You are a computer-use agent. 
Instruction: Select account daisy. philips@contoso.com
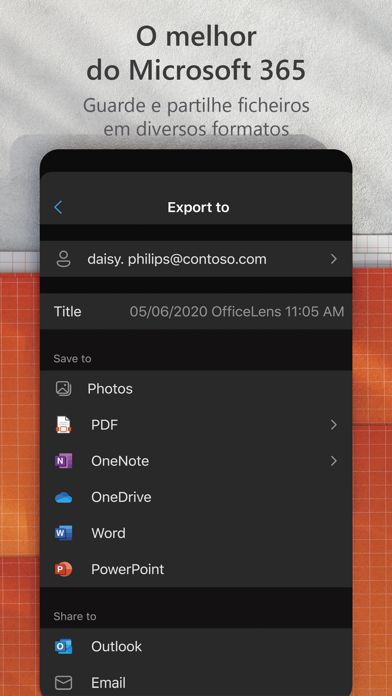coord(196,259)
